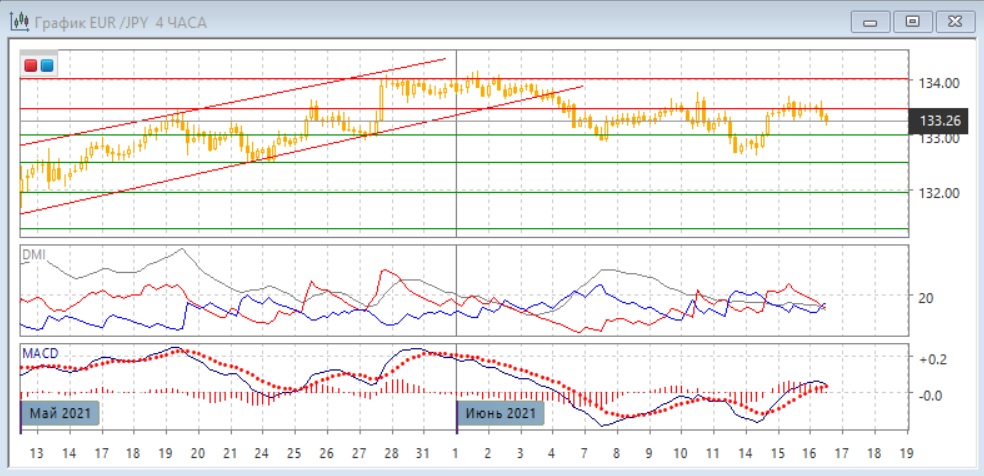
Task: Click the MACD +0.2 axis label
Action: (x=932, y=358)
